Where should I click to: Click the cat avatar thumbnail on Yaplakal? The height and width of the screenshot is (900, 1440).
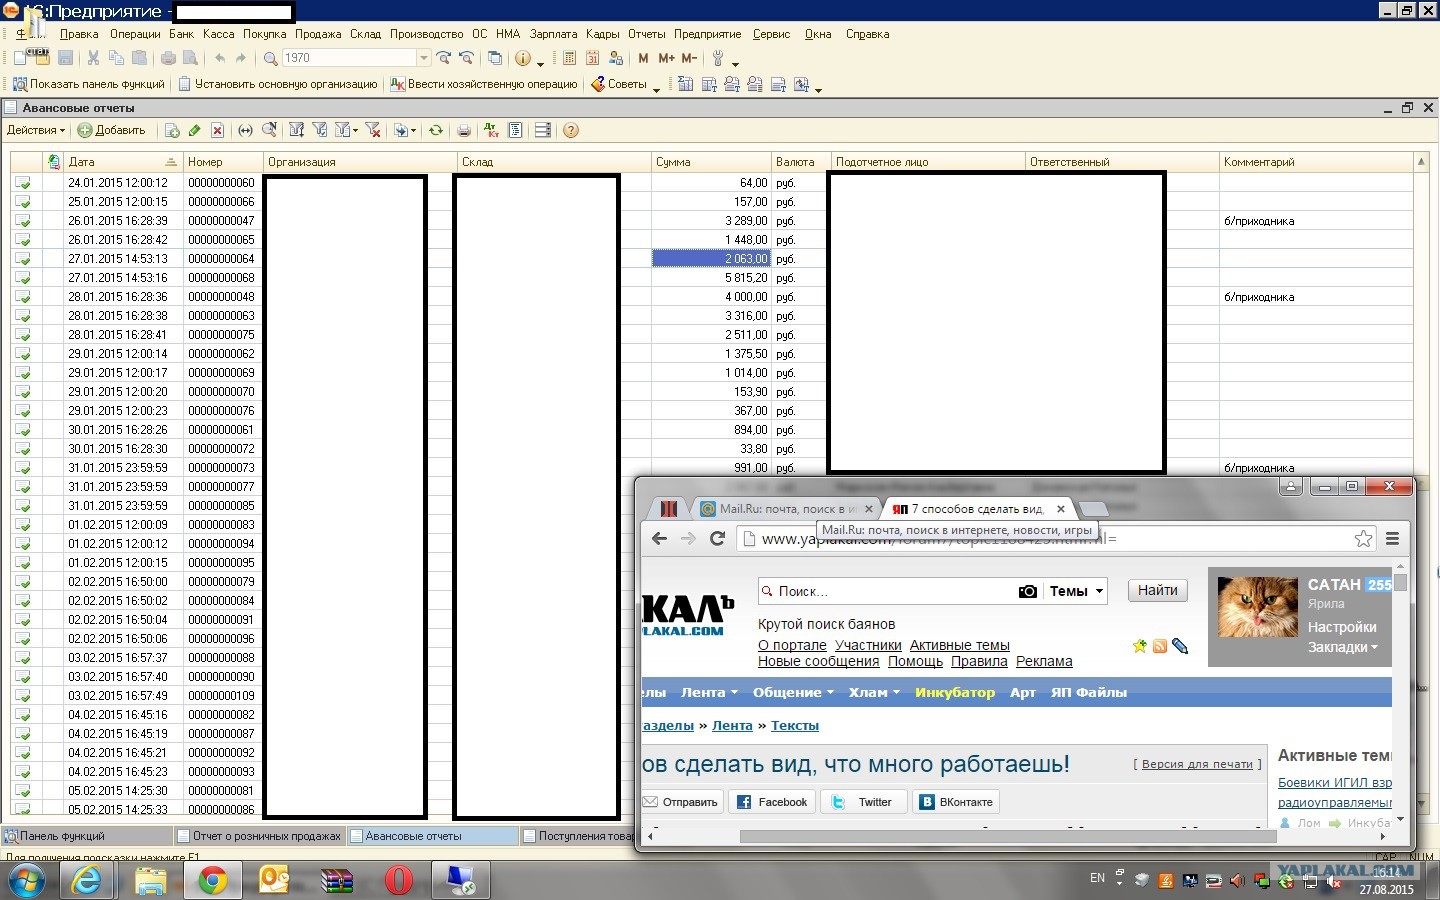1258,607
